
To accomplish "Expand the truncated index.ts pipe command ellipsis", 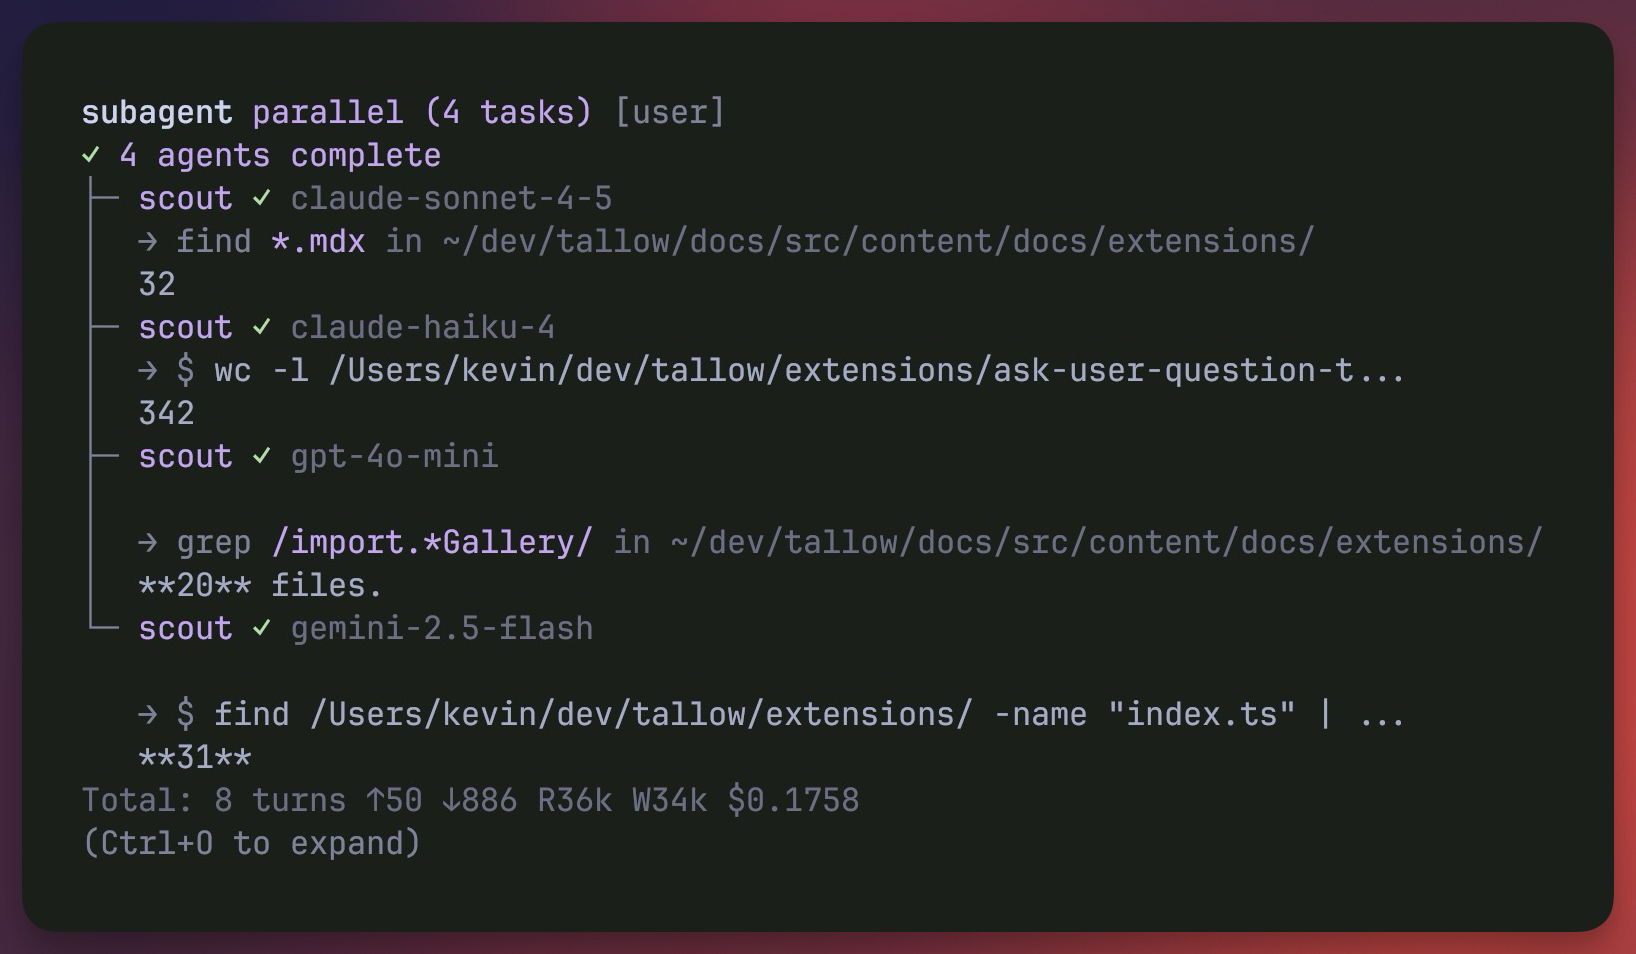I will click(x=1382, y=714).
